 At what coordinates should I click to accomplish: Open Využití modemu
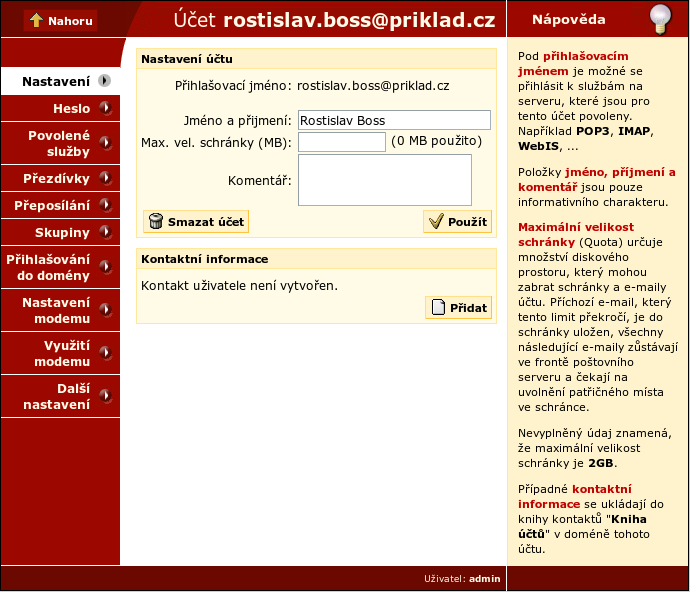pos(60,353)
